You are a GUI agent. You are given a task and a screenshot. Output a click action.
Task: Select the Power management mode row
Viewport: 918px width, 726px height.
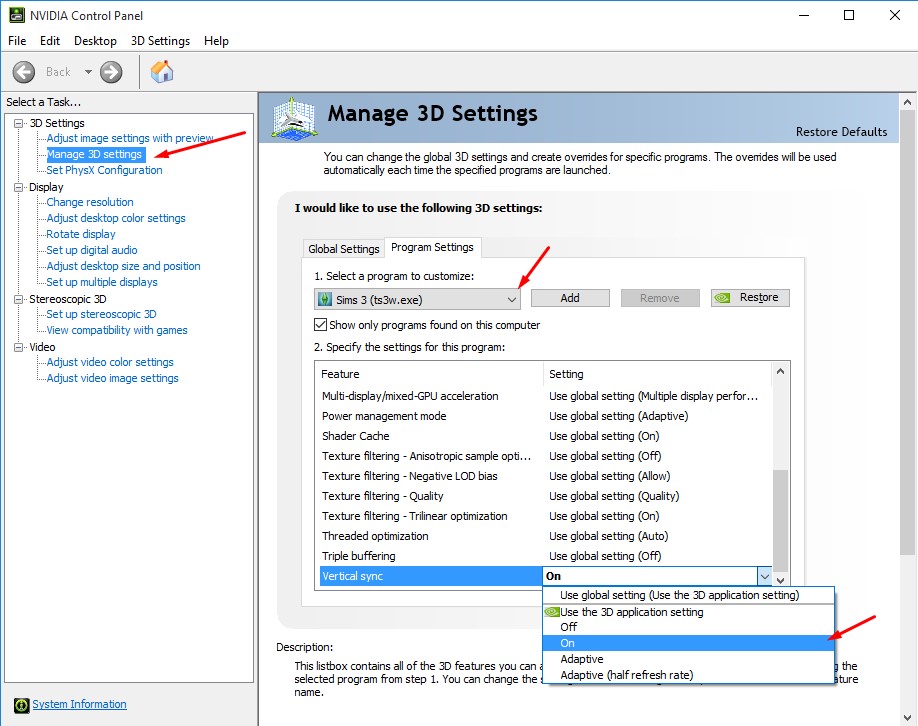point(546,416)
